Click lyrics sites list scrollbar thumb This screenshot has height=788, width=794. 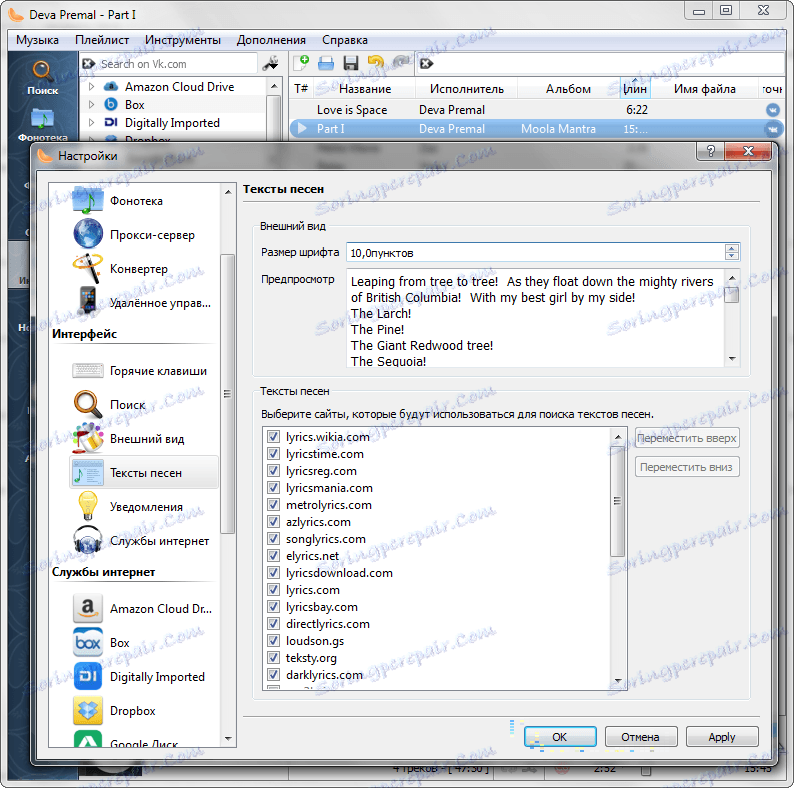617,501
